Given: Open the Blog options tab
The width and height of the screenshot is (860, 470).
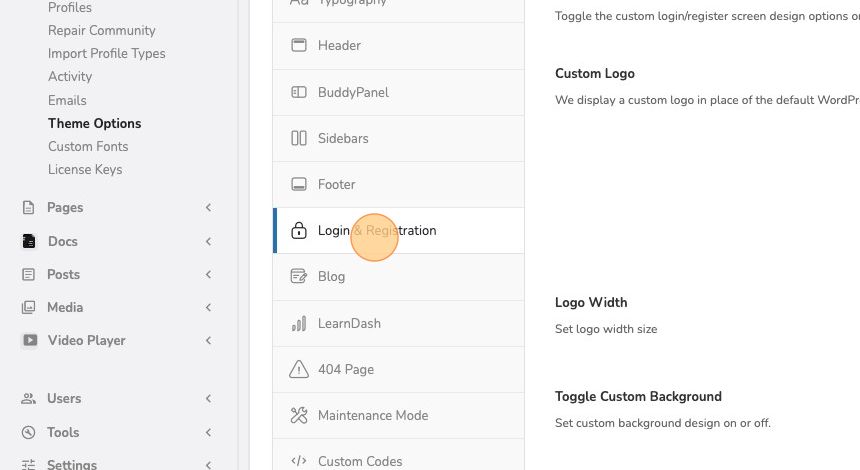Looking at the screenshot, I should (x=398, y=276).
